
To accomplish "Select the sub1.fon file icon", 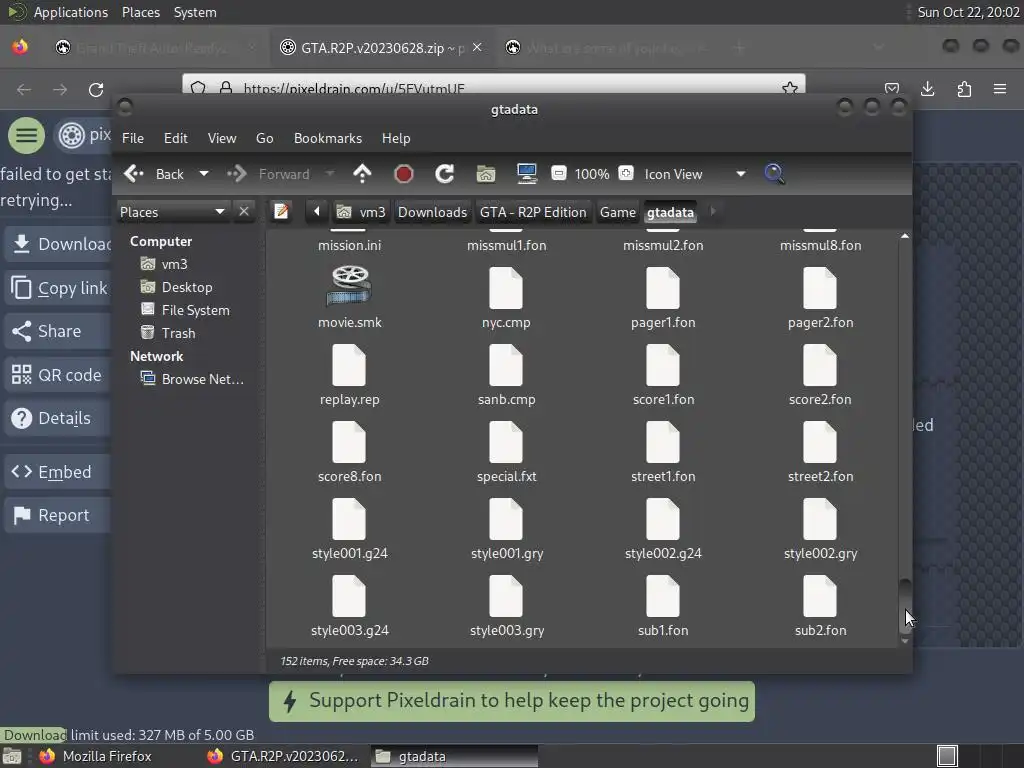I will point(663,596).
